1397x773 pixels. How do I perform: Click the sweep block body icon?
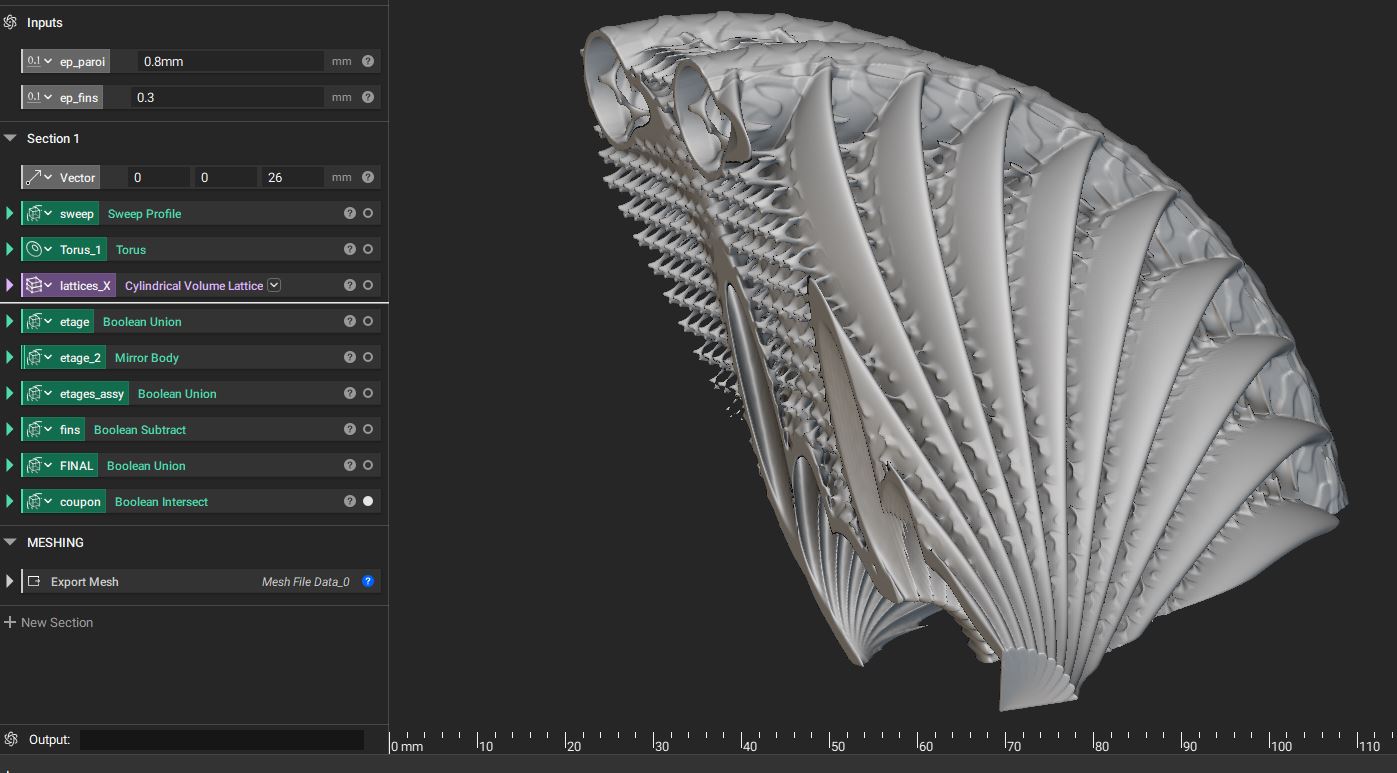(39, 213)
